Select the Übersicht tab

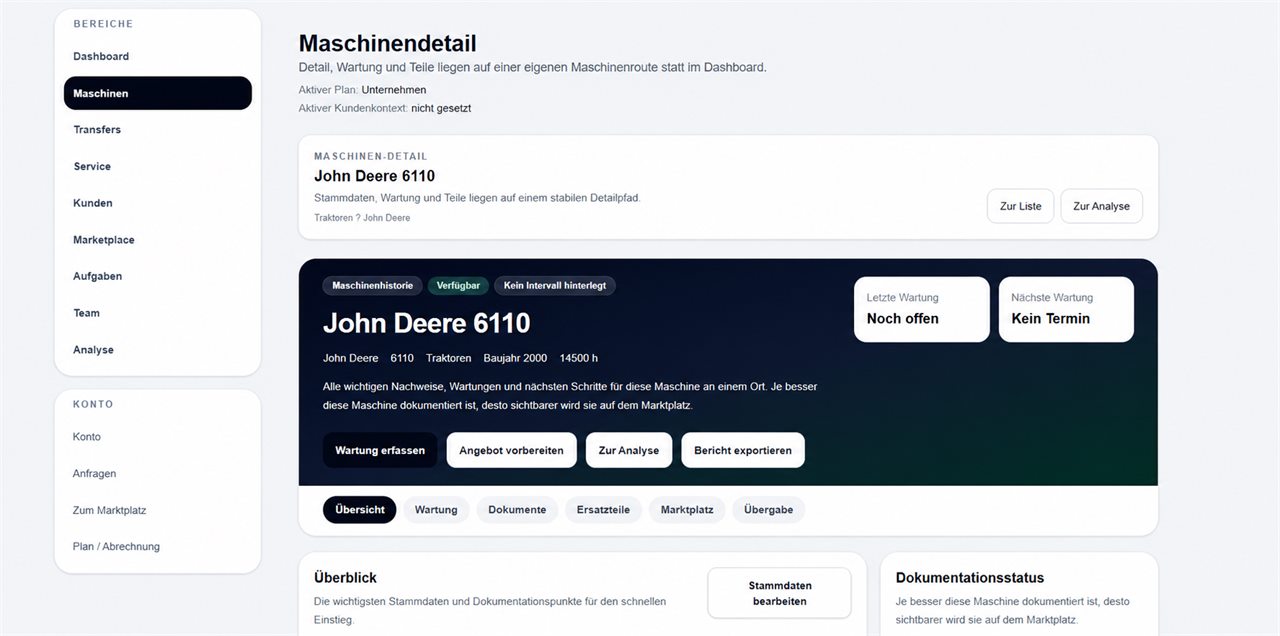click(x=360, y=510)
